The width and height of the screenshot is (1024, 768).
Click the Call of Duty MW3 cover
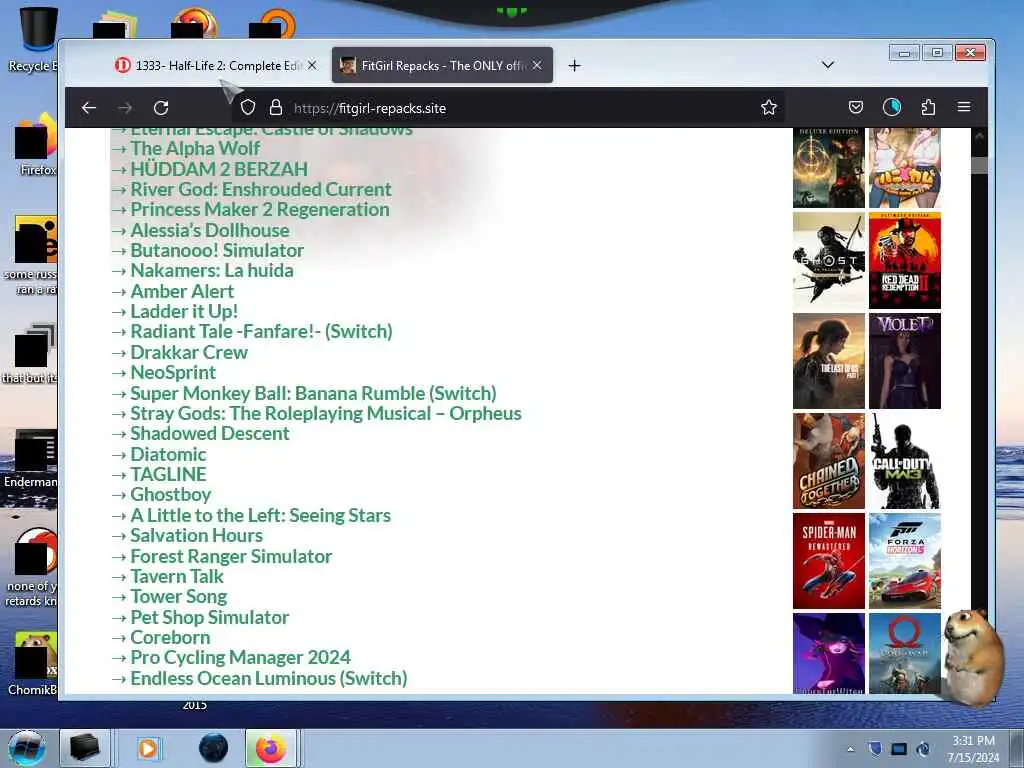tap(904, 461)
